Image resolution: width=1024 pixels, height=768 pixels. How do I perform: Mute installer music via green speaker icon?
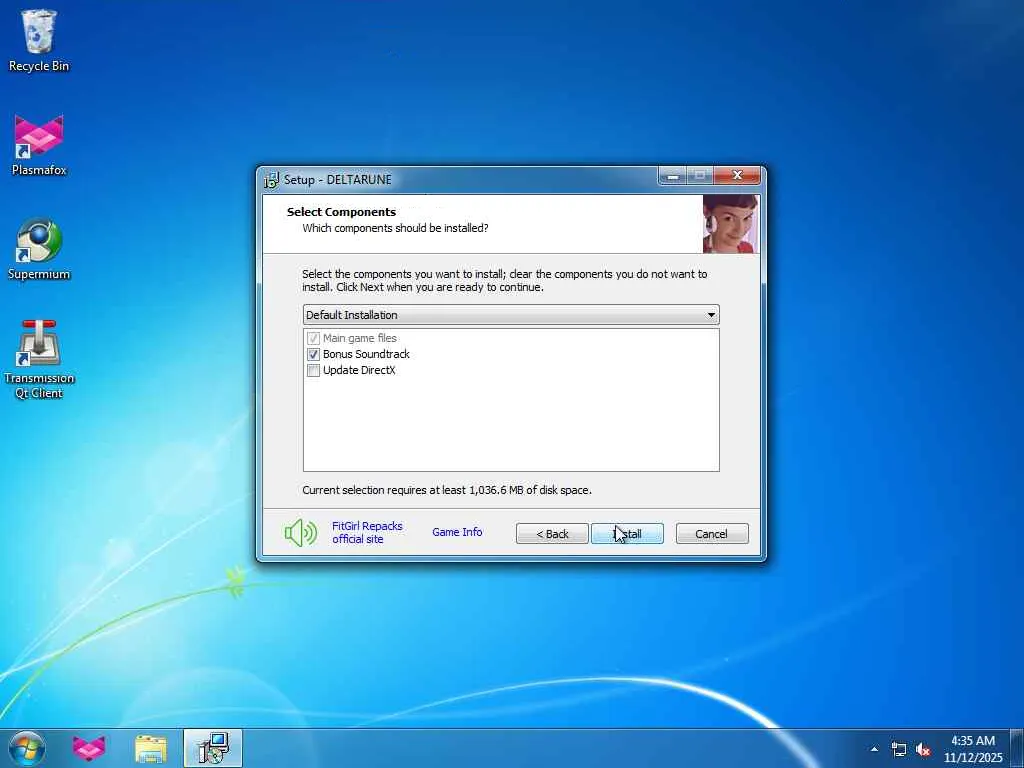point(301,534)
